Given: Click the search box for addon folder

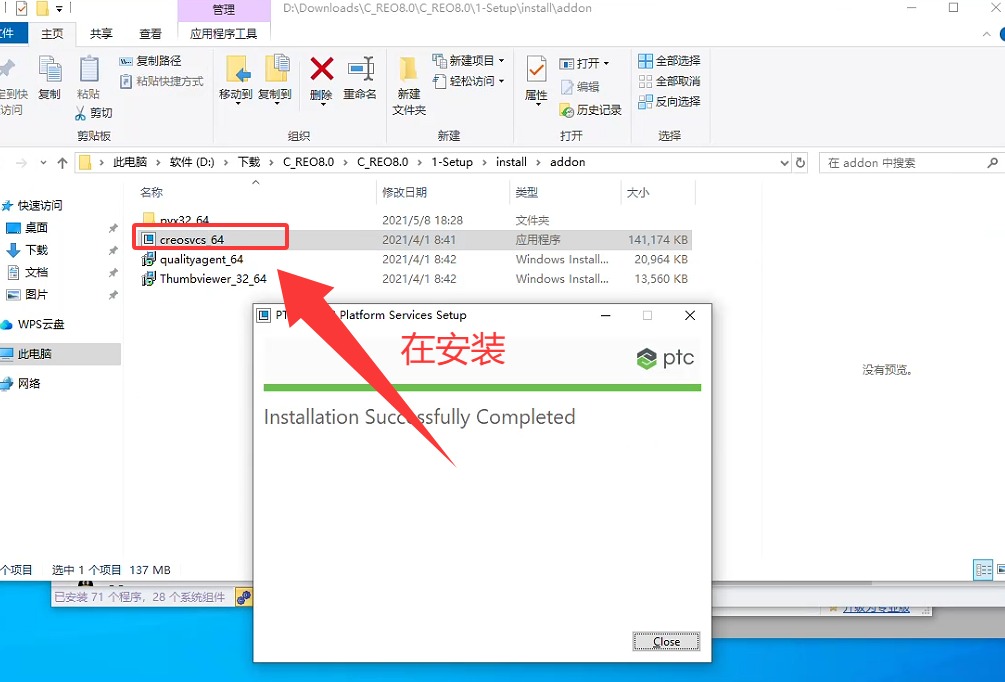Looking at the screenshot, I should click(x=900, y=162).
